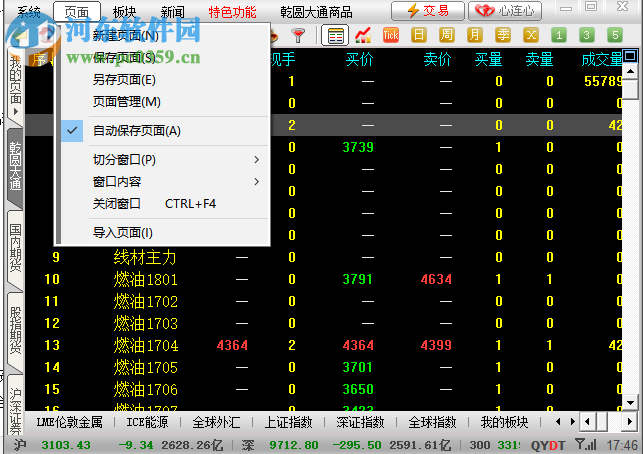Sort by 卖量 column header

click(539, 59)
